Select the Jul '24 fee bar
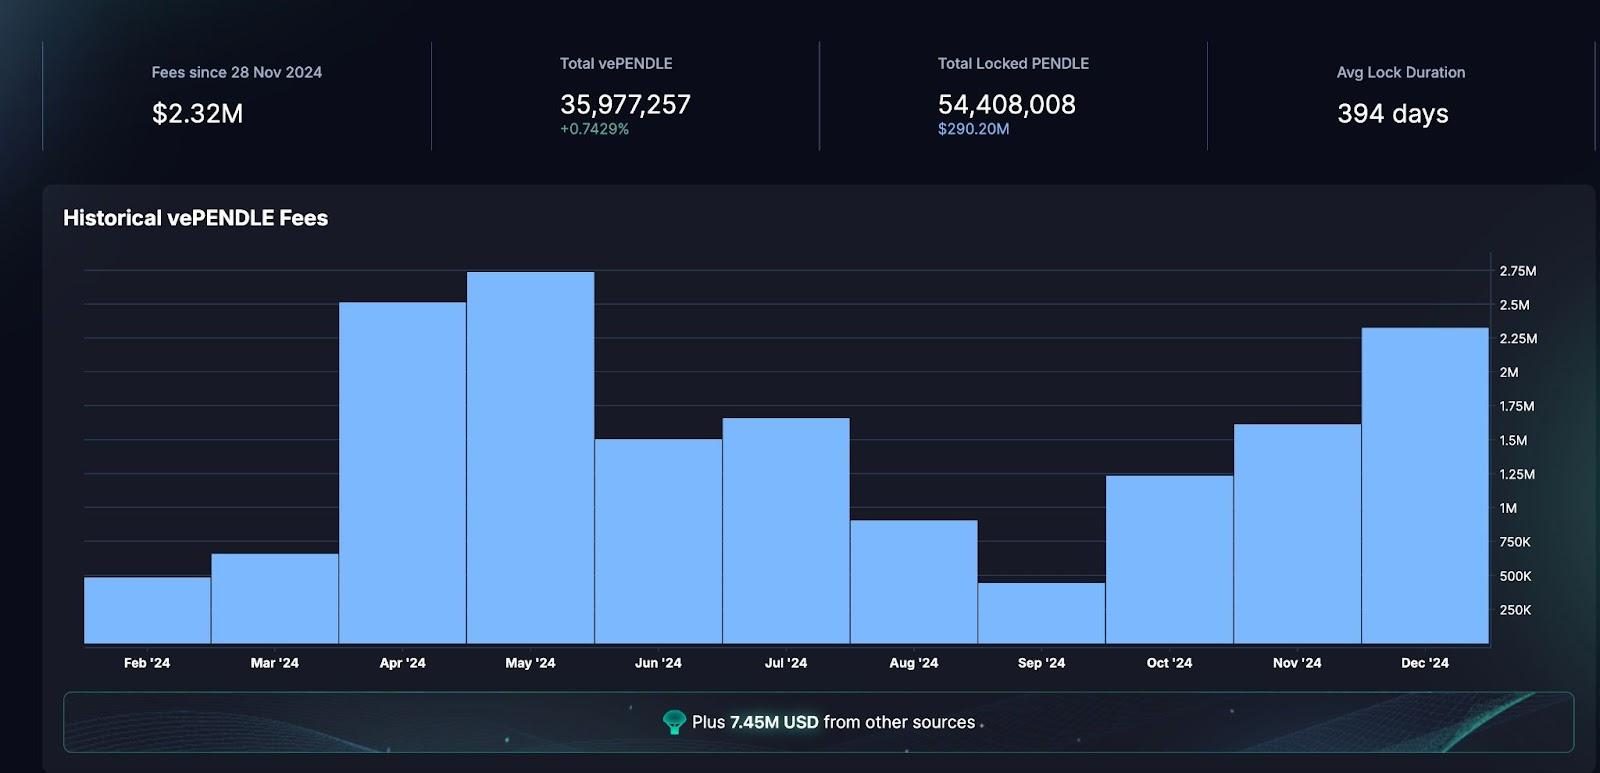 point(786,530)
